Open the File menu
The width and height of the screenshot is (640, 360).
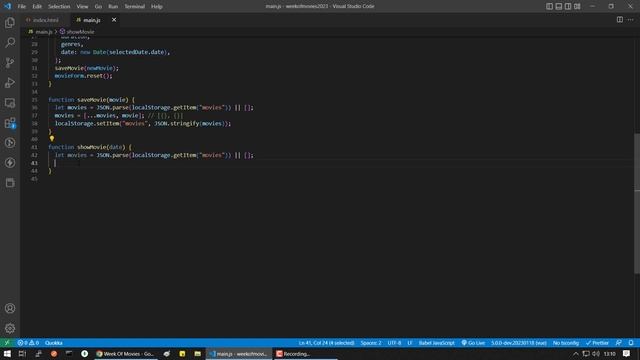(x=22, y=7)
